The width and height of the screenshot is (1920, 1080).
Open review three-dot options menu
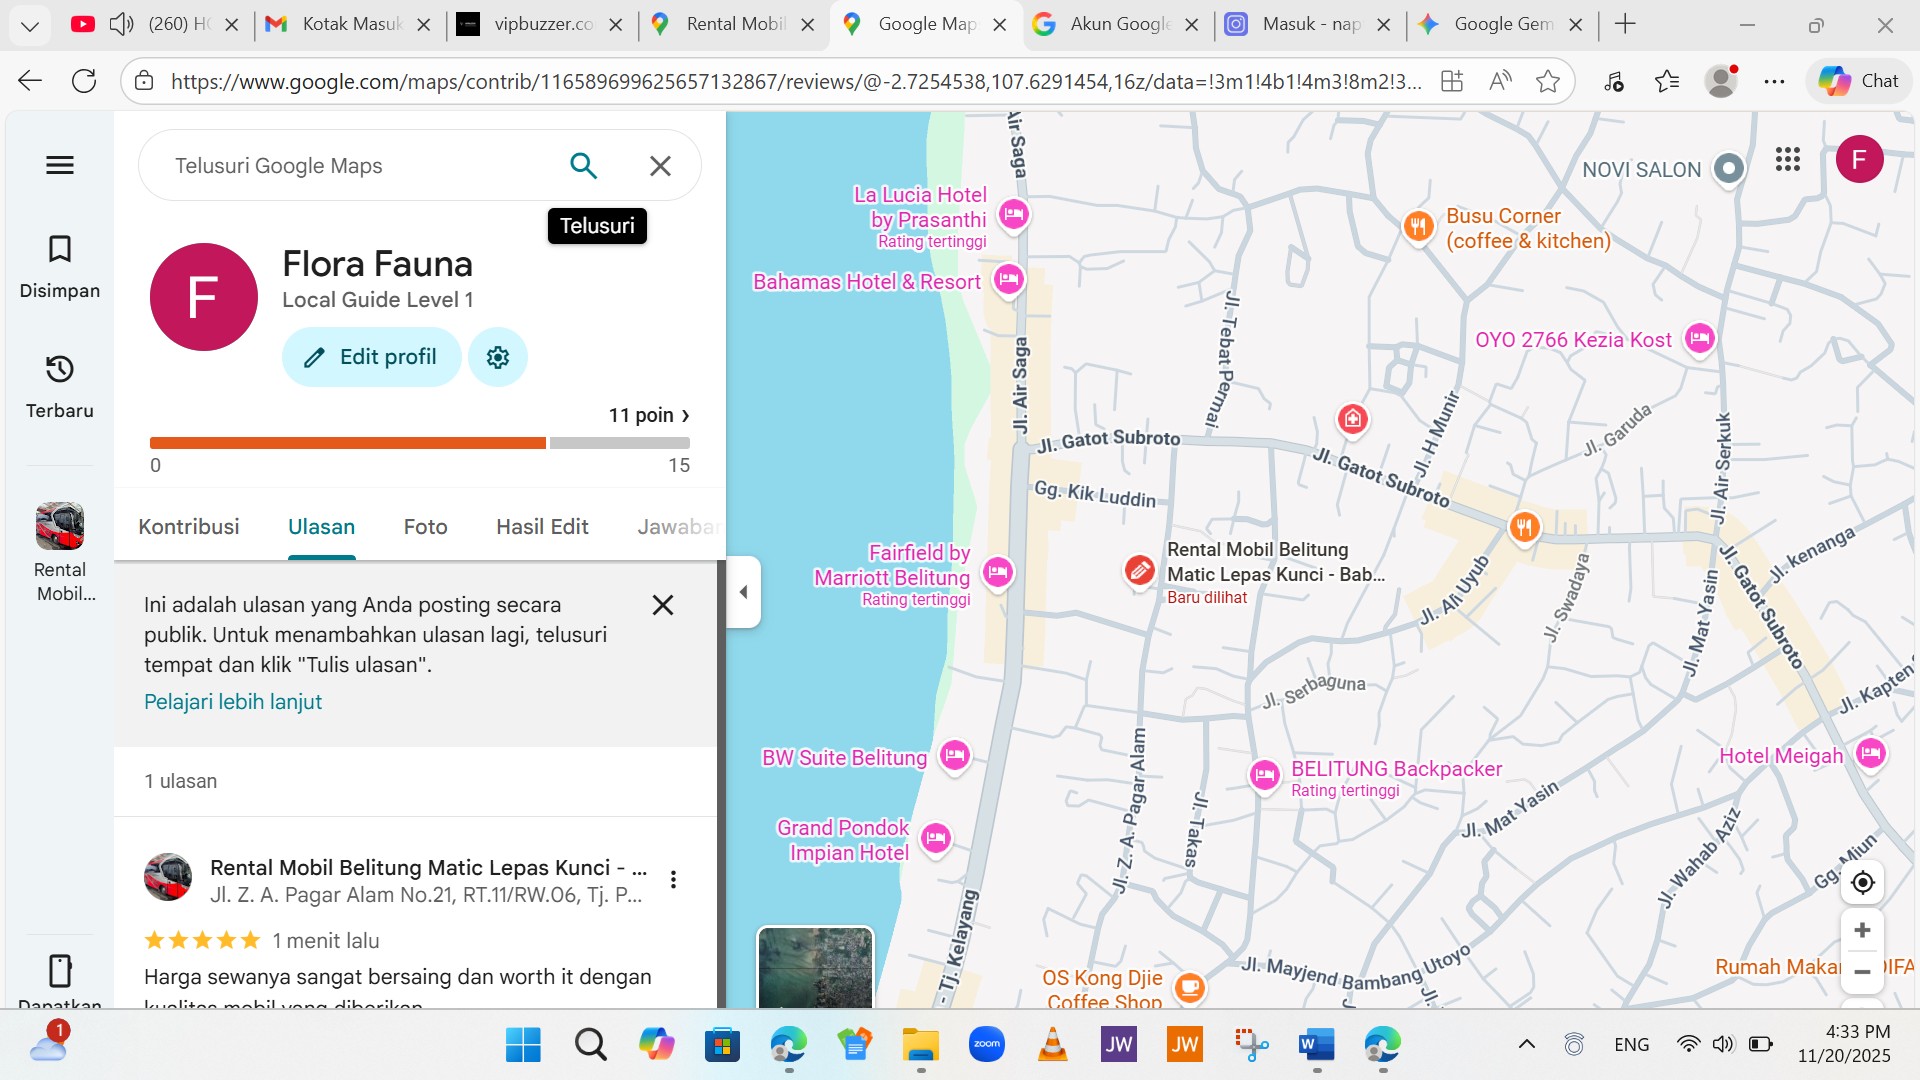(673, 879)
